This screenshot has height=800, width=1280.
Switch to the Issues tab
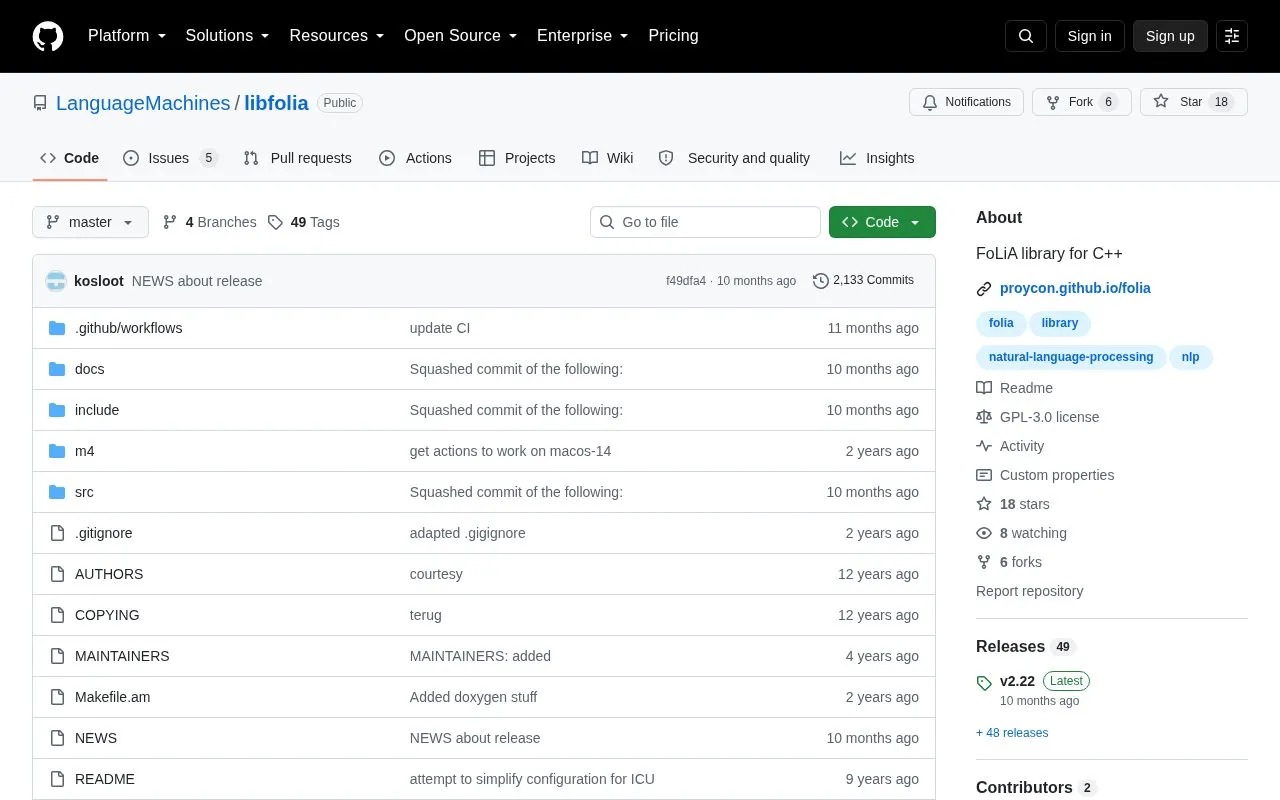pyautogui.click(x=170, y=158)
